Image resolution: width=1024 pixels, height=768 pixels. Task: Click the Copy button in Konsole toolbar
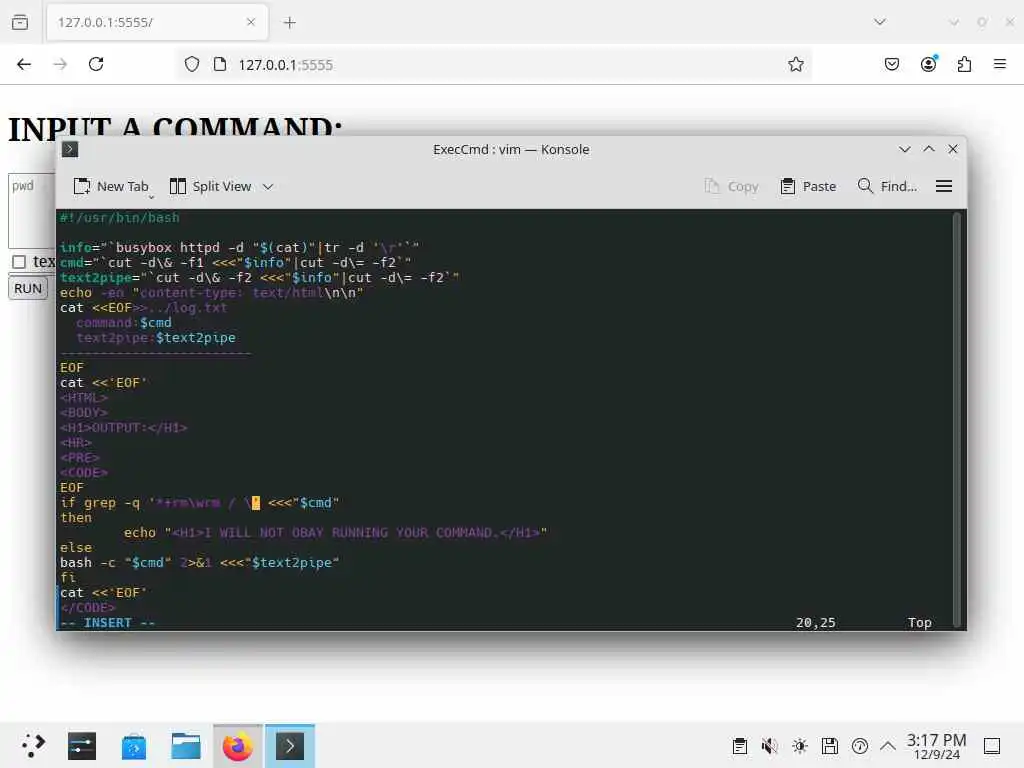pyautogui.click(x=731, y=187)
